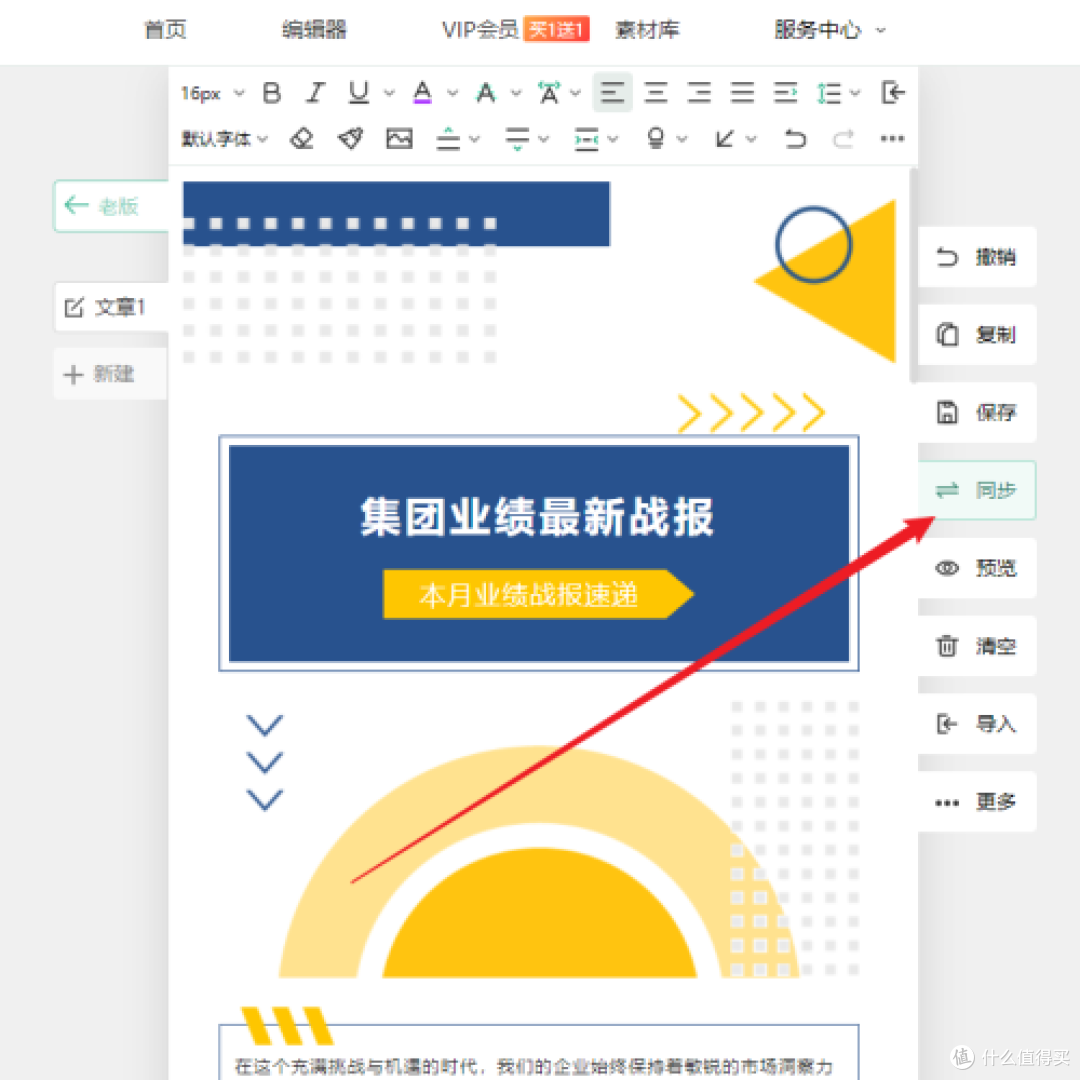Click the toolbar undo arrow icon
Image resolution: width=1080 pixels, height=1080 pixels.
pos(796,139)
